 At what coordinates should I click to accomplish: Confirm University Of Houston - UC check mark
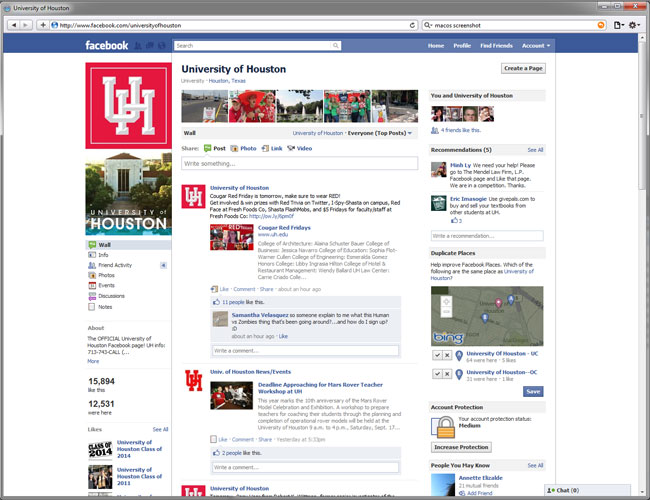tap(437, 355)
